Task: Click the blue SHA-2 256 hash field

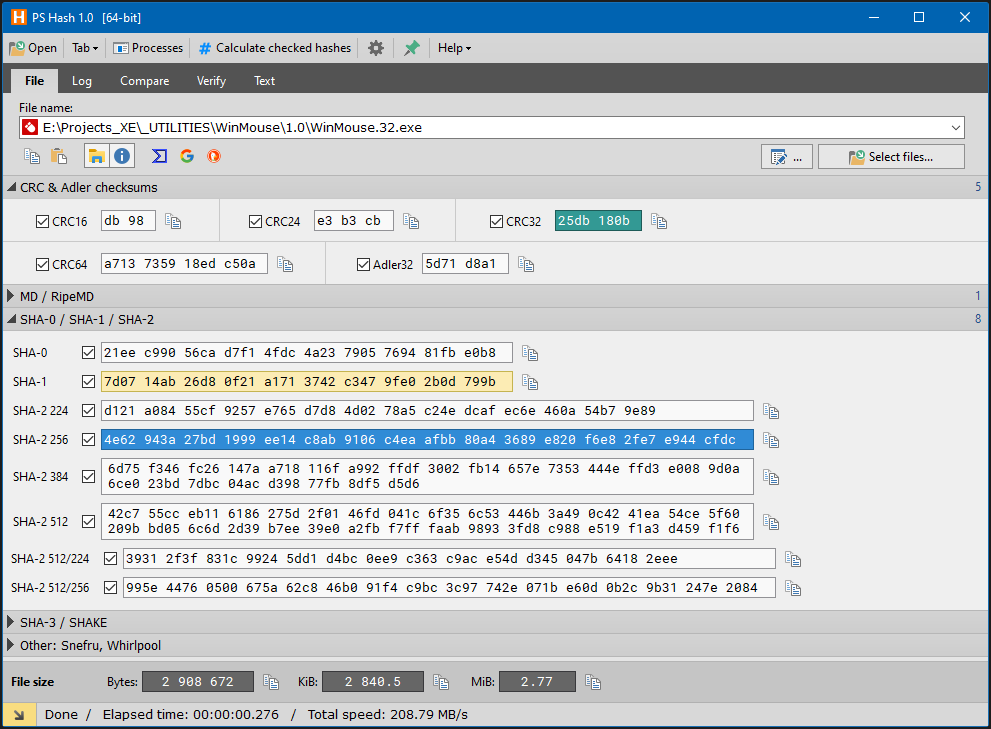Action: [427, 439]
